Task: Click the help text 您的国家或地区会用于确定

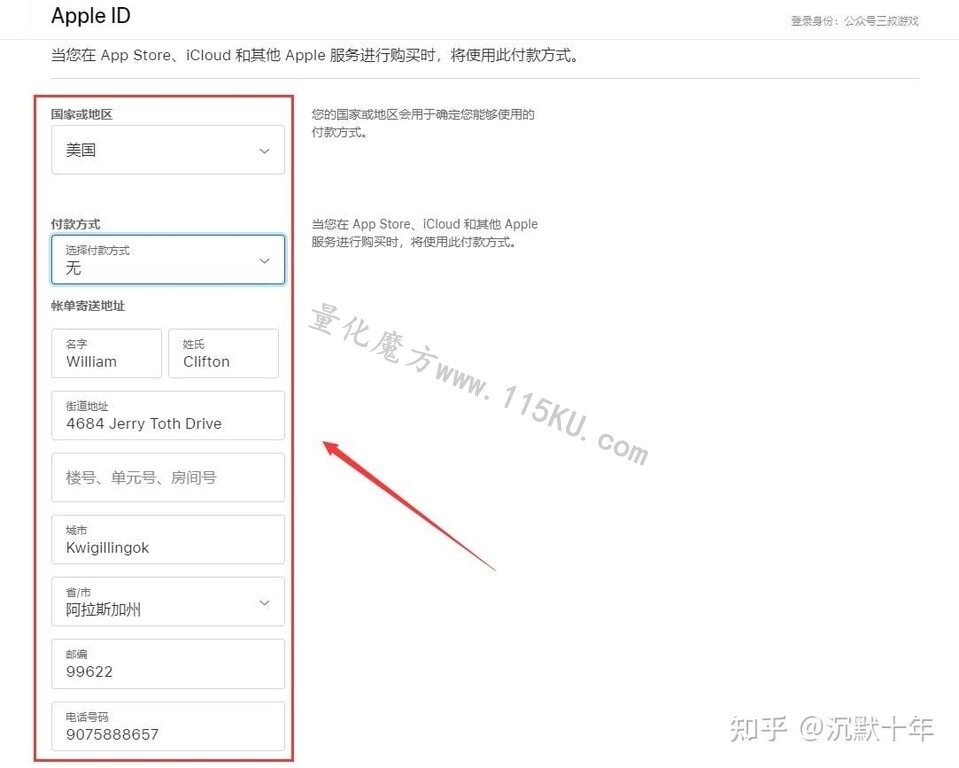Action: coord(423,123)
